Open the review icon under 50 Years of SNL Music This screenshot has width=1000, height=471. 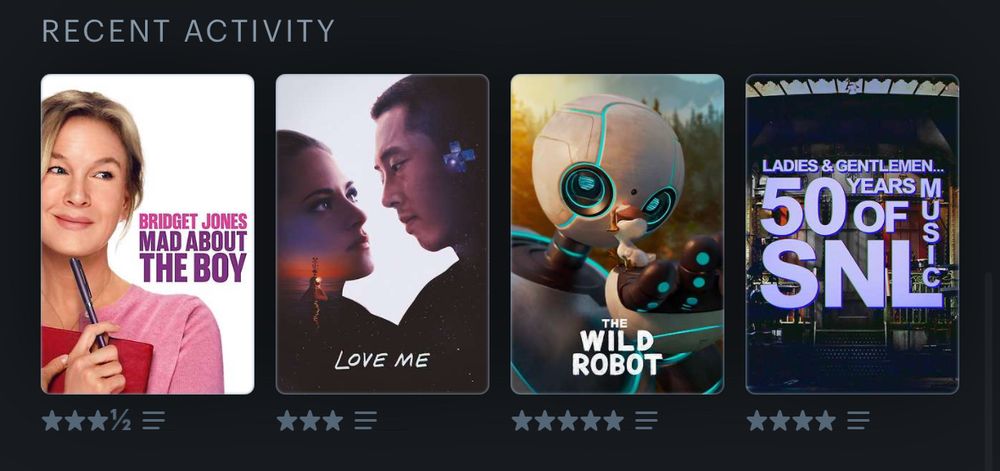[858, 421]
